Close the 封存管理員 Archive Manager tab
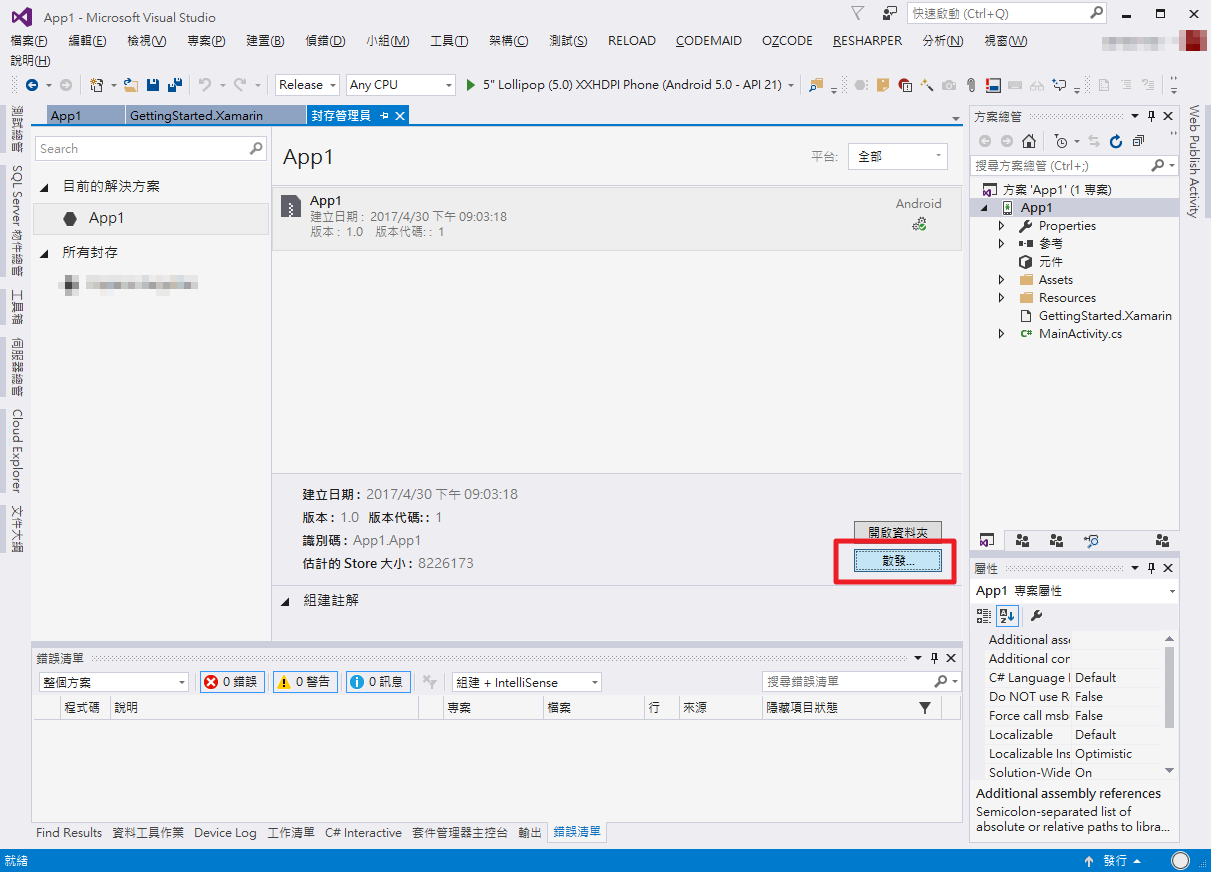 [x=400, y=116]
